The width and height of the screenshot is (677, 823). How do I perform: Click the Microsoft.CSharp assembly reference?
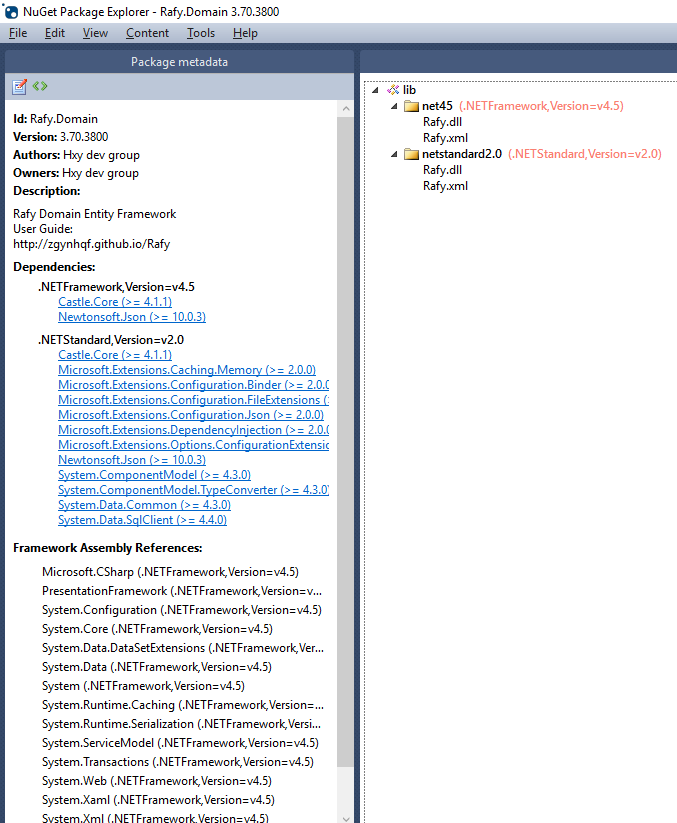coord(171,572)
